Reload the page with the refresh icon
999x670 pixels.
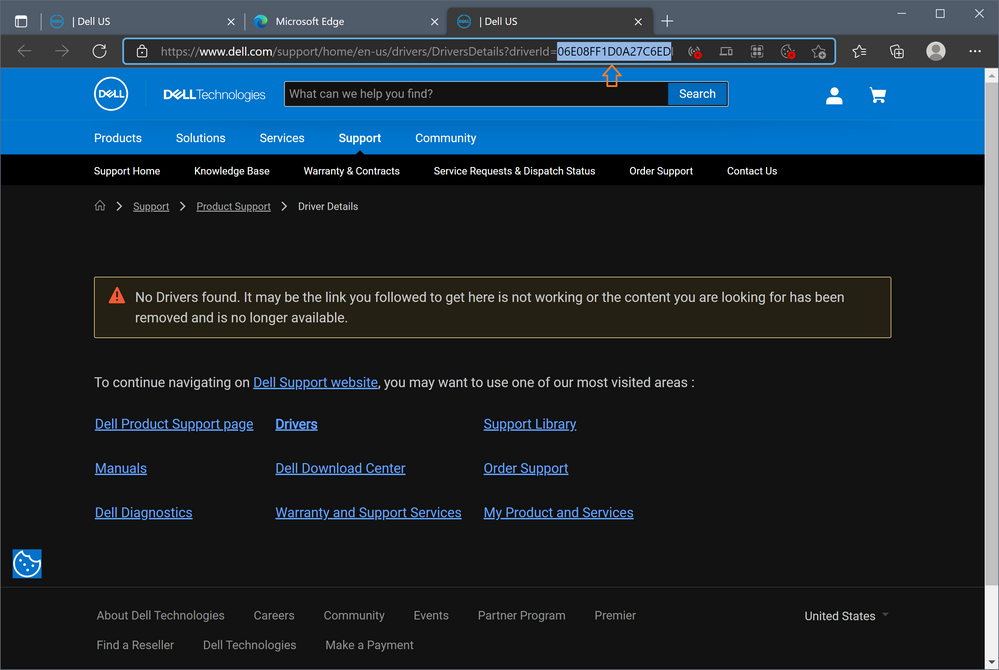[99, 51]
